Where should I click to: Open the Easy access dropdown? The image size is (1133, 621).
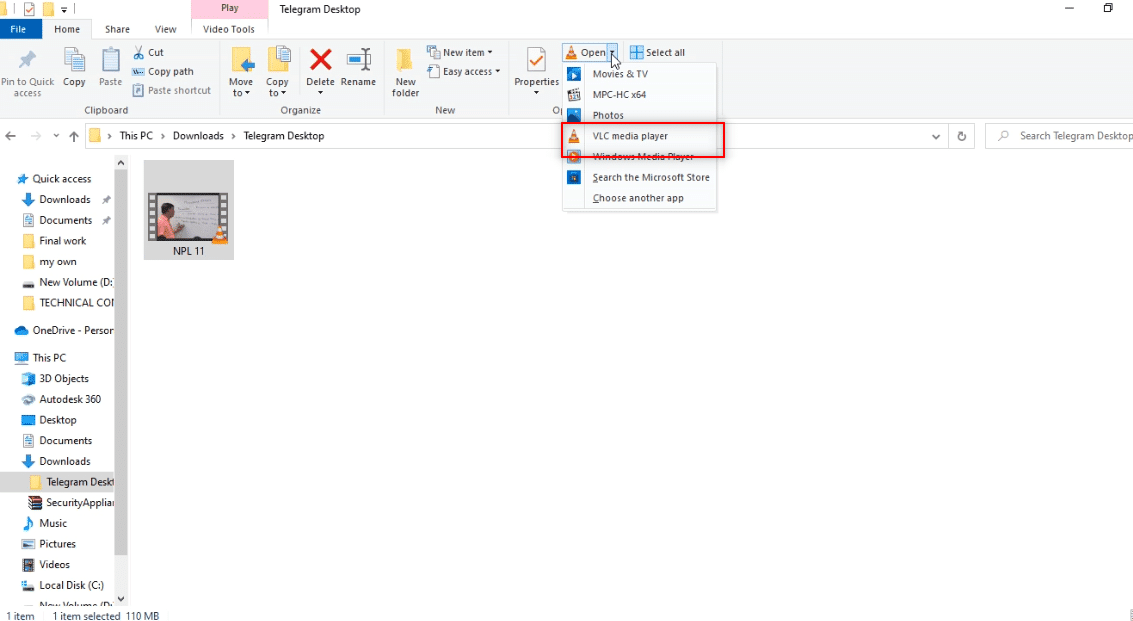click(464, 71)
